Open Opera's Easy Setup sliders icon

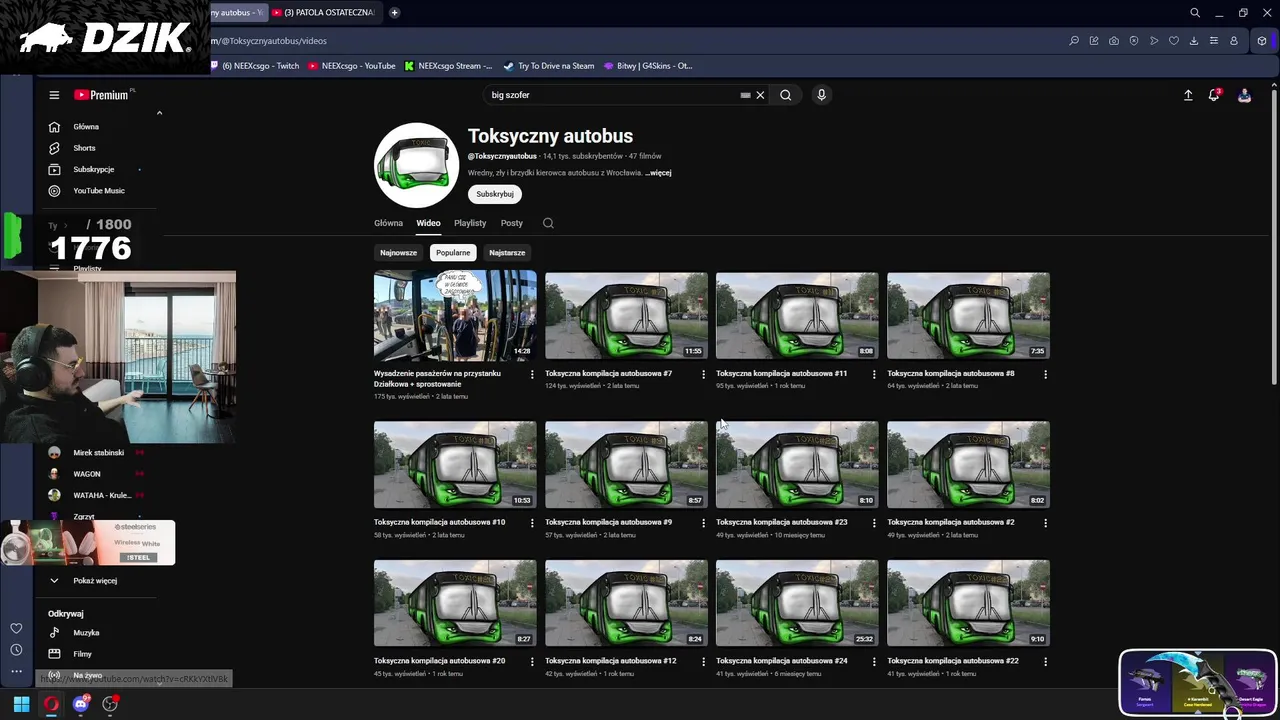tap(1214, 41)
